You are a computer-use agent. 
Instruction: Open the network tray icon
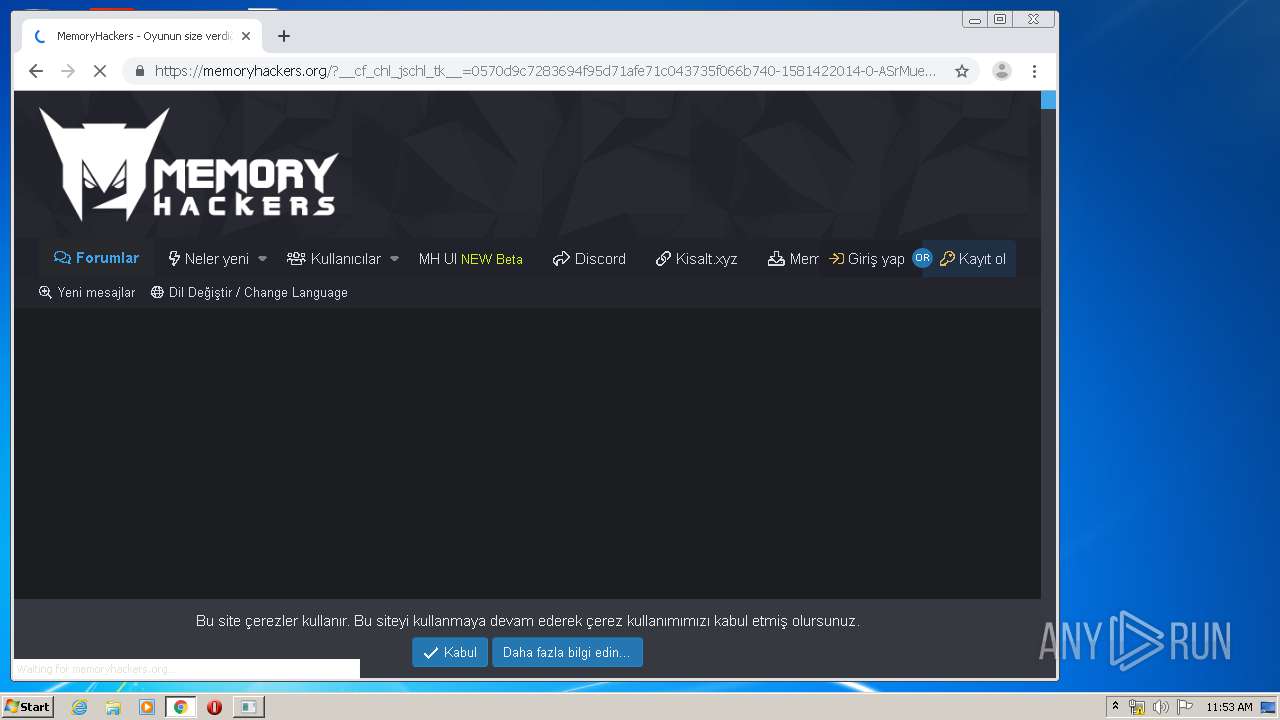tap(1137, 707)
